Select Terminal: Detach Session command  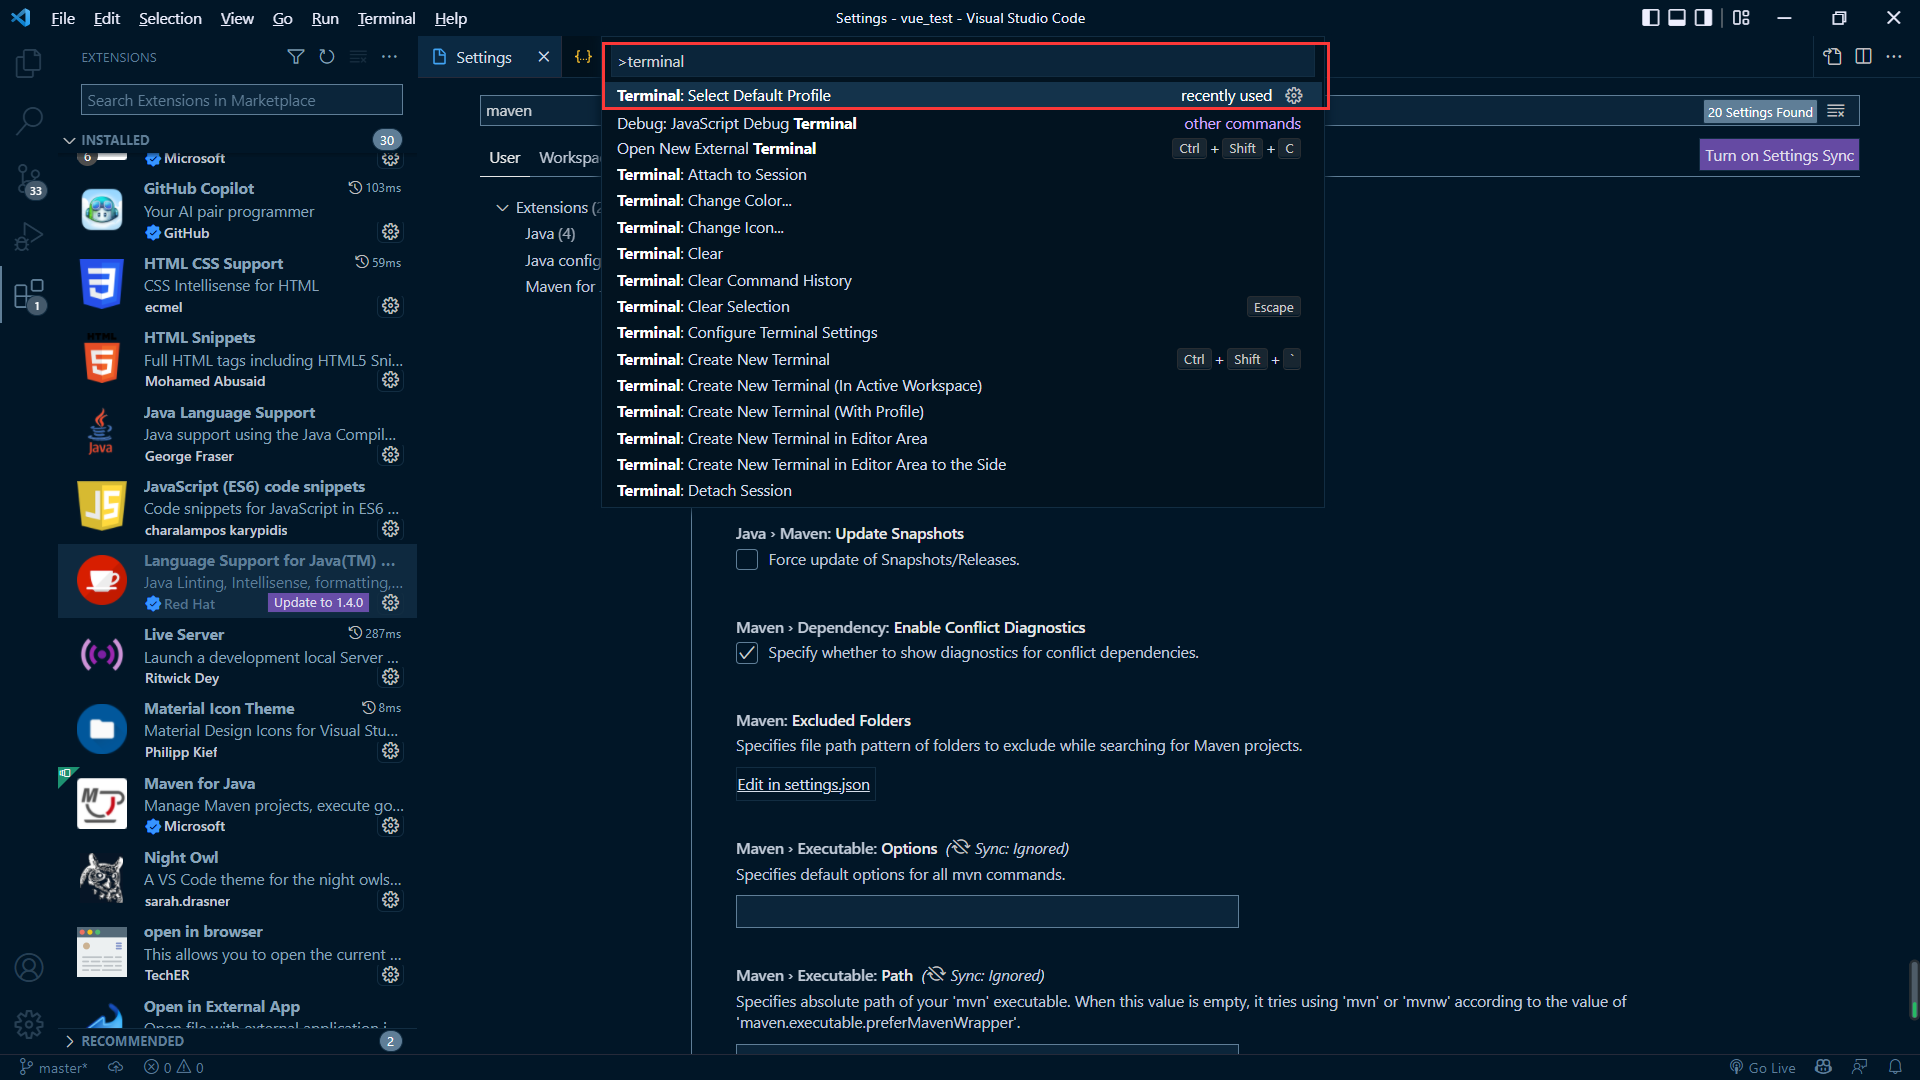coord(962,491)
